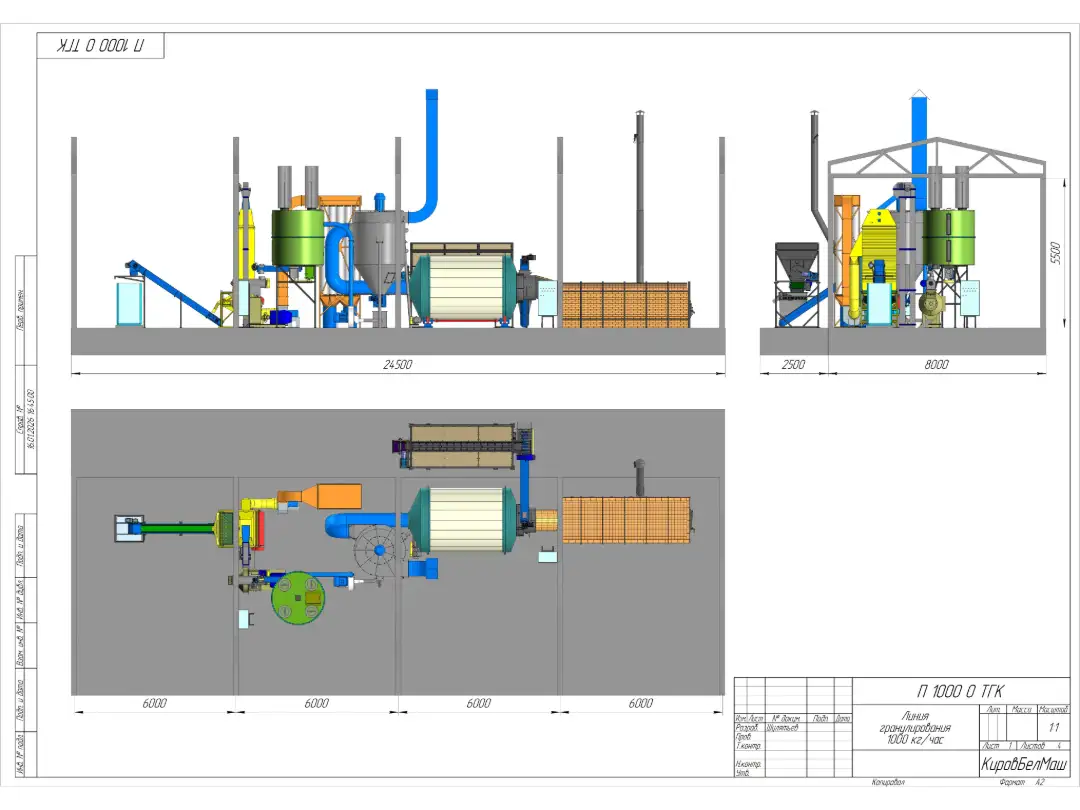Click the green belt conveyor in plan view
This screenshot has width=1080, height=810.
tap(178, 526)
